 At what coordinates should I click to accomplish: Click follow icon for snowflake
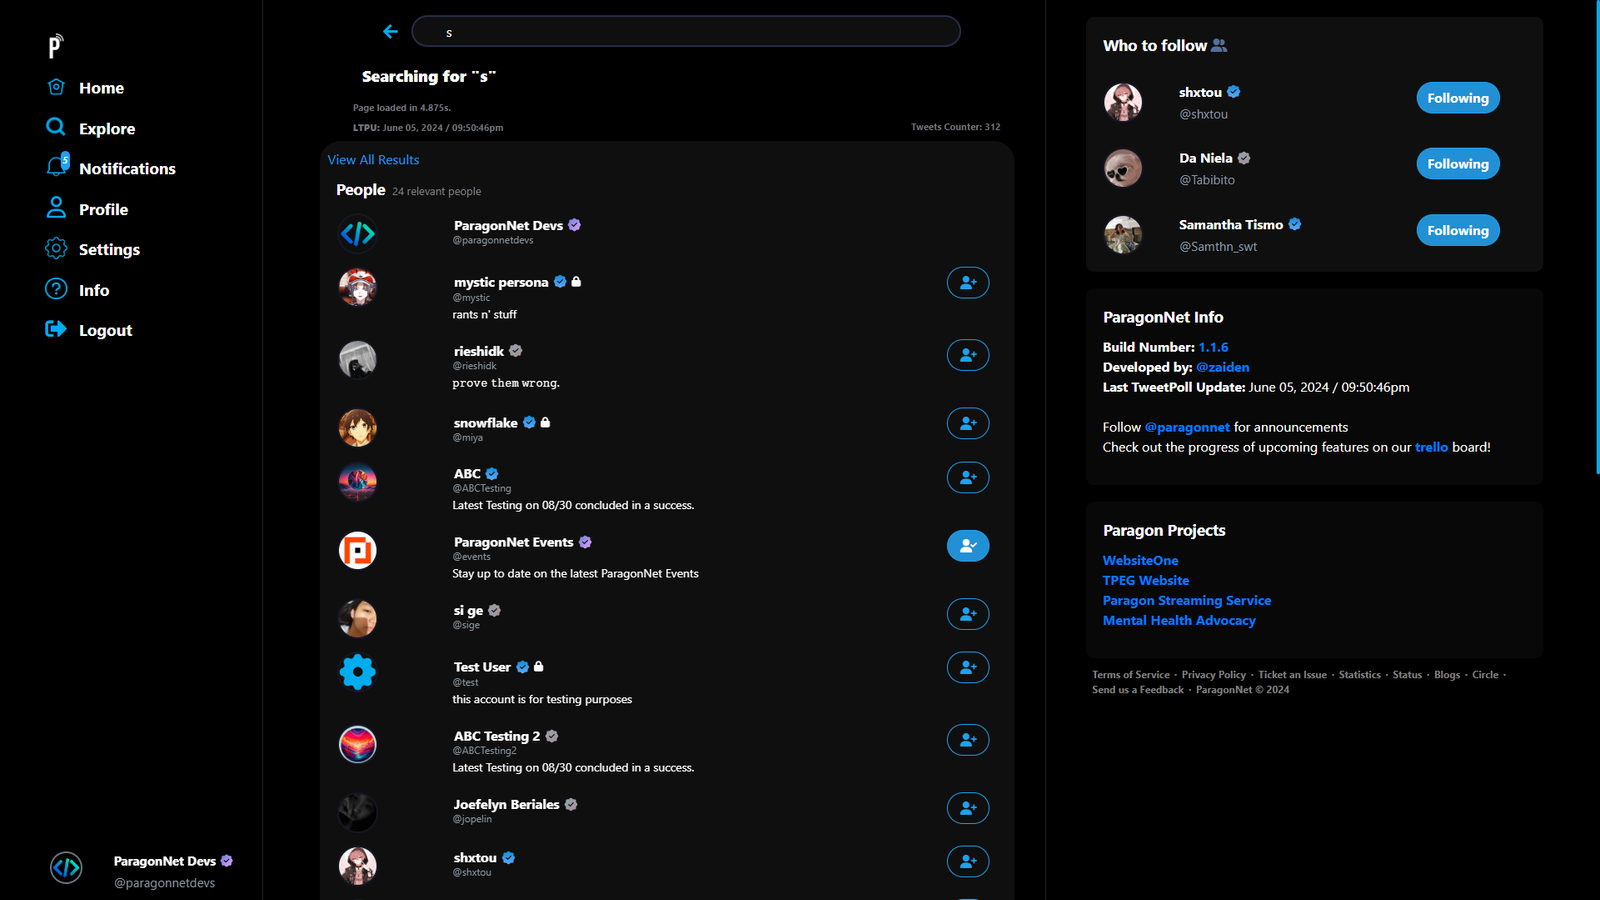[x=967, y=424]
